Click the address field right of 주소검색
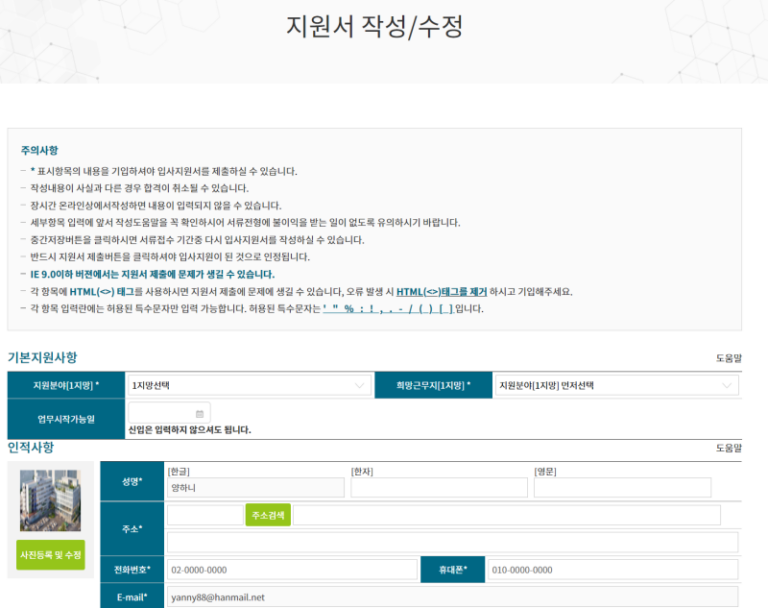768x608 pixels. click(x=506, y=515)
